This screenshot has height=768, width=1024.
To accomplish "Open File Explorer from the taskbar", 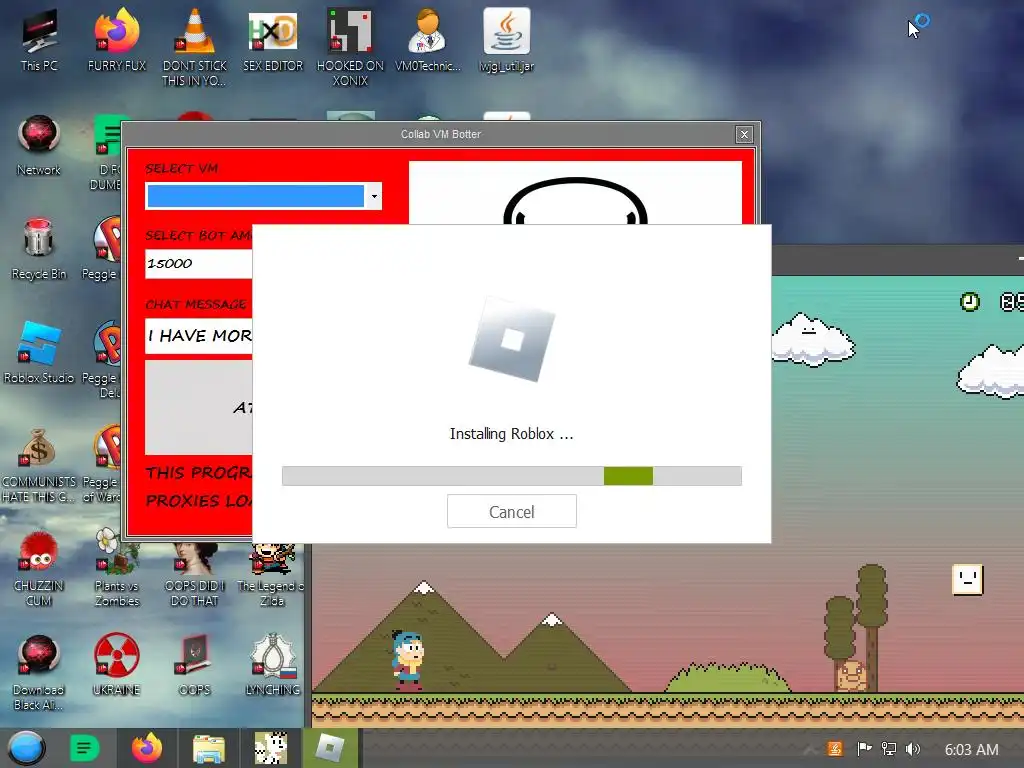I will point(209,748).
